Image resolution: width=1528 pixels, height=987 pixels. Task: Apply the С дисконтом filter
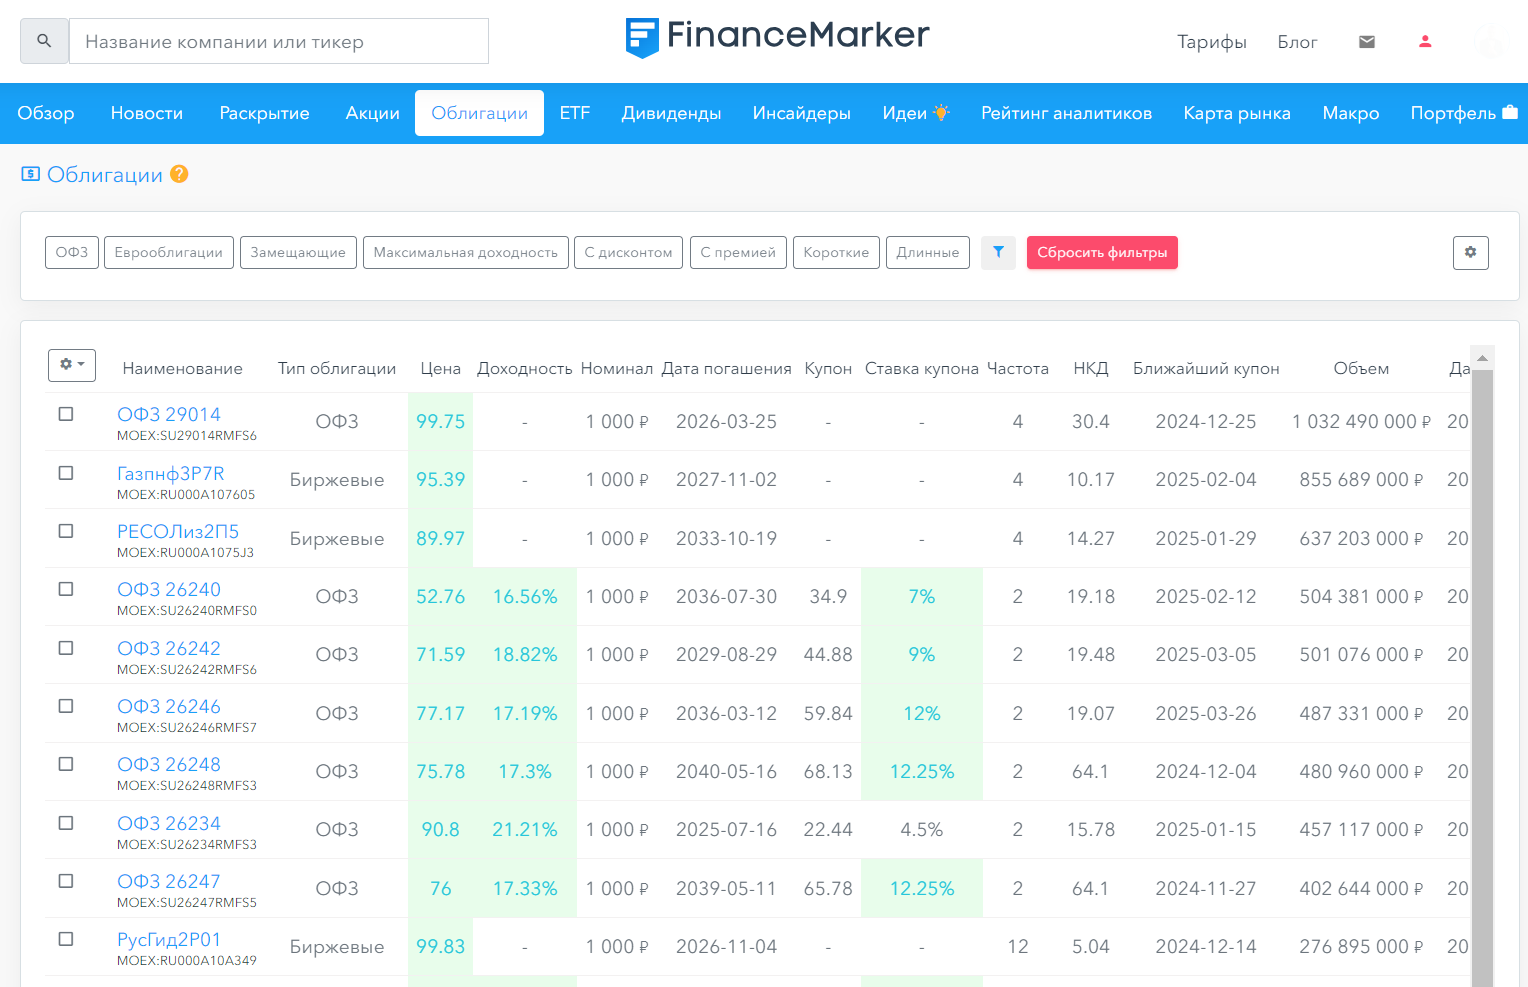click(629, 253)
